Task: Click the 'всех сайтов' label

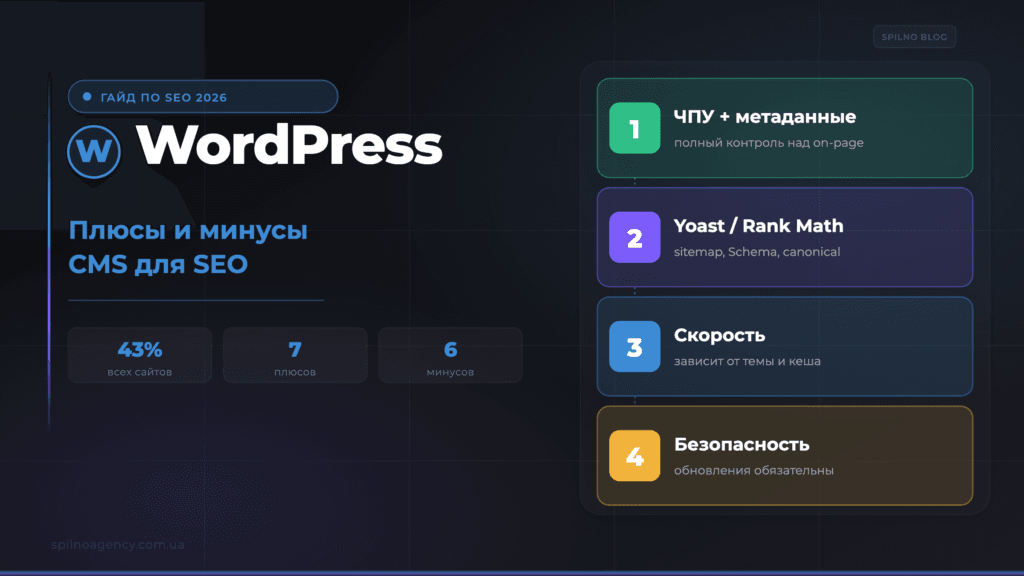Action: point(140,372)
